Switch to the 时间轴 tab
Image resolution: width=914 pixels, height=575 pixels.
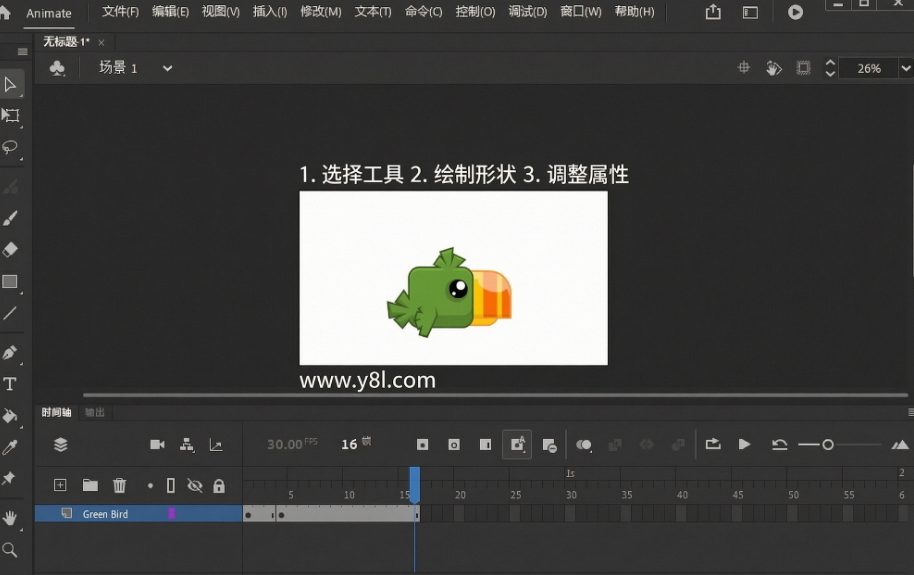[56, 412]
